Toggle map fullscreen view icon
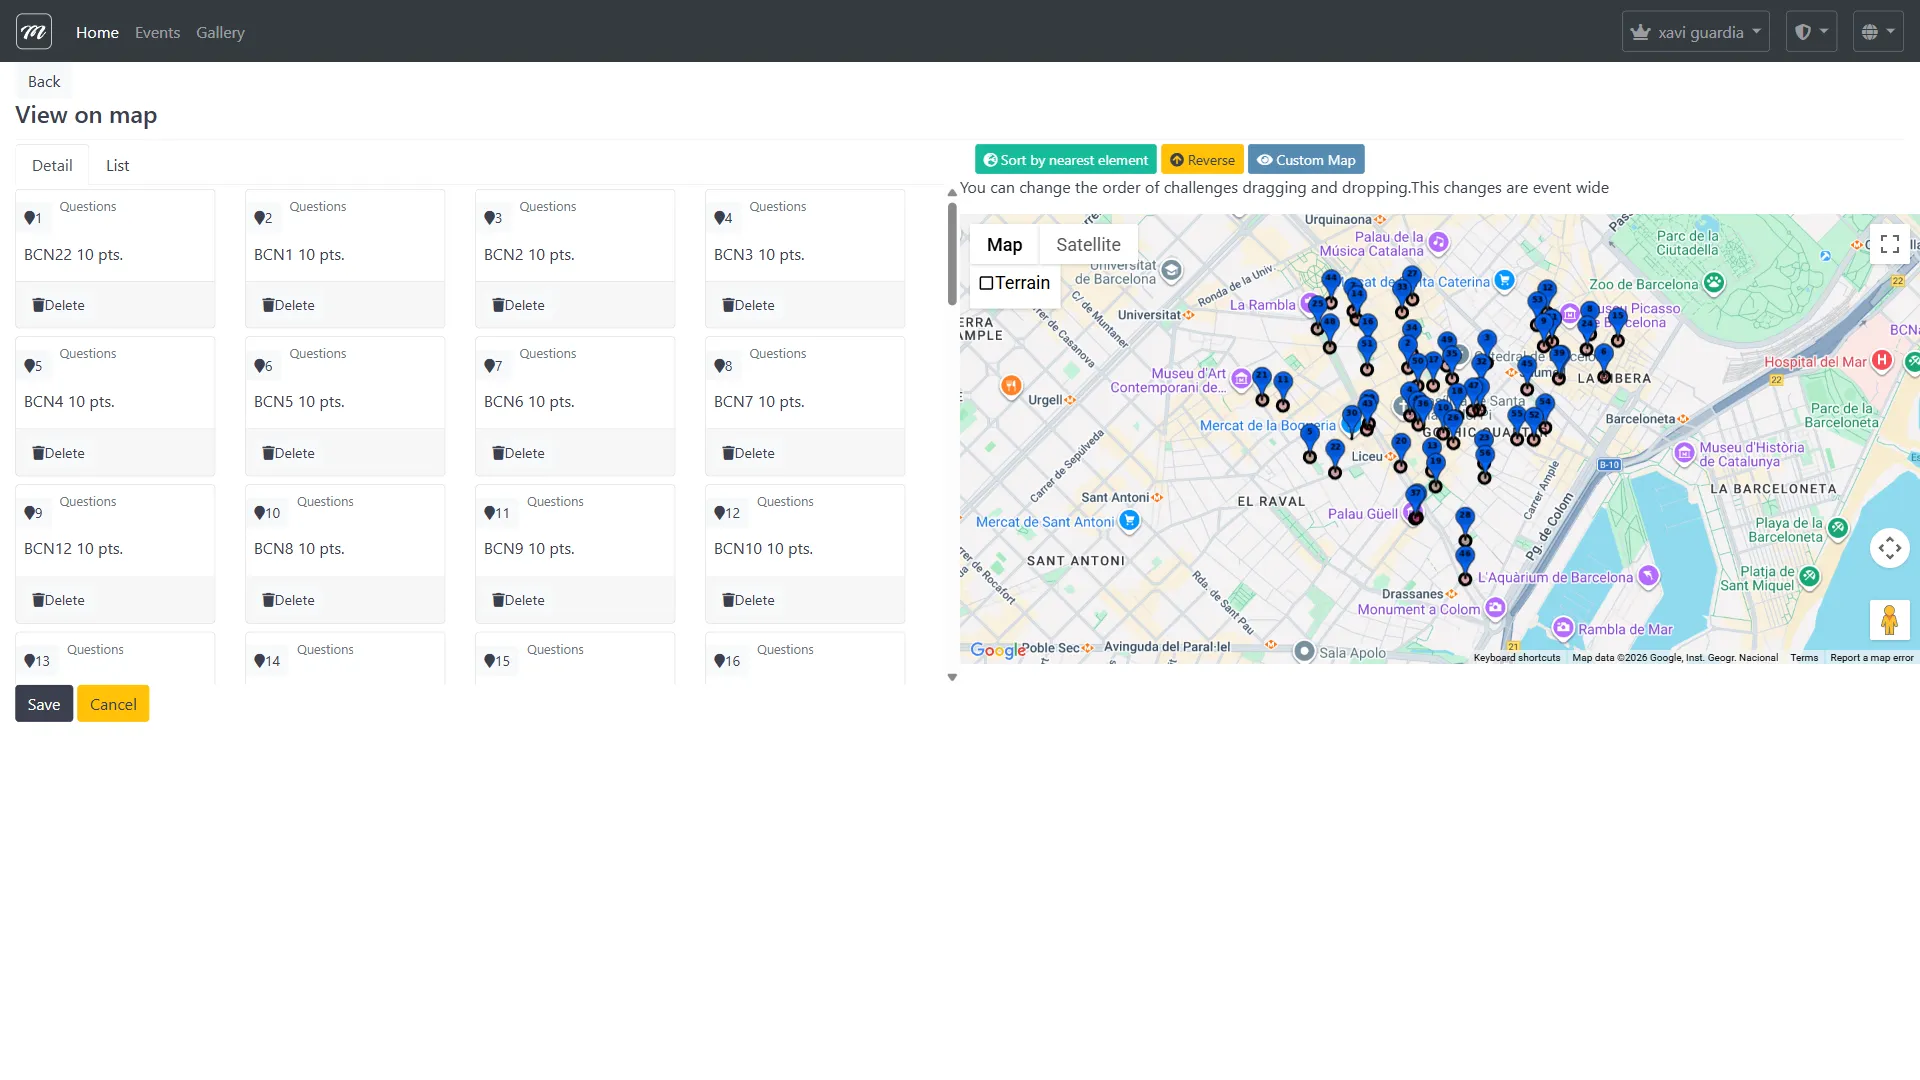 (1889, 245)
